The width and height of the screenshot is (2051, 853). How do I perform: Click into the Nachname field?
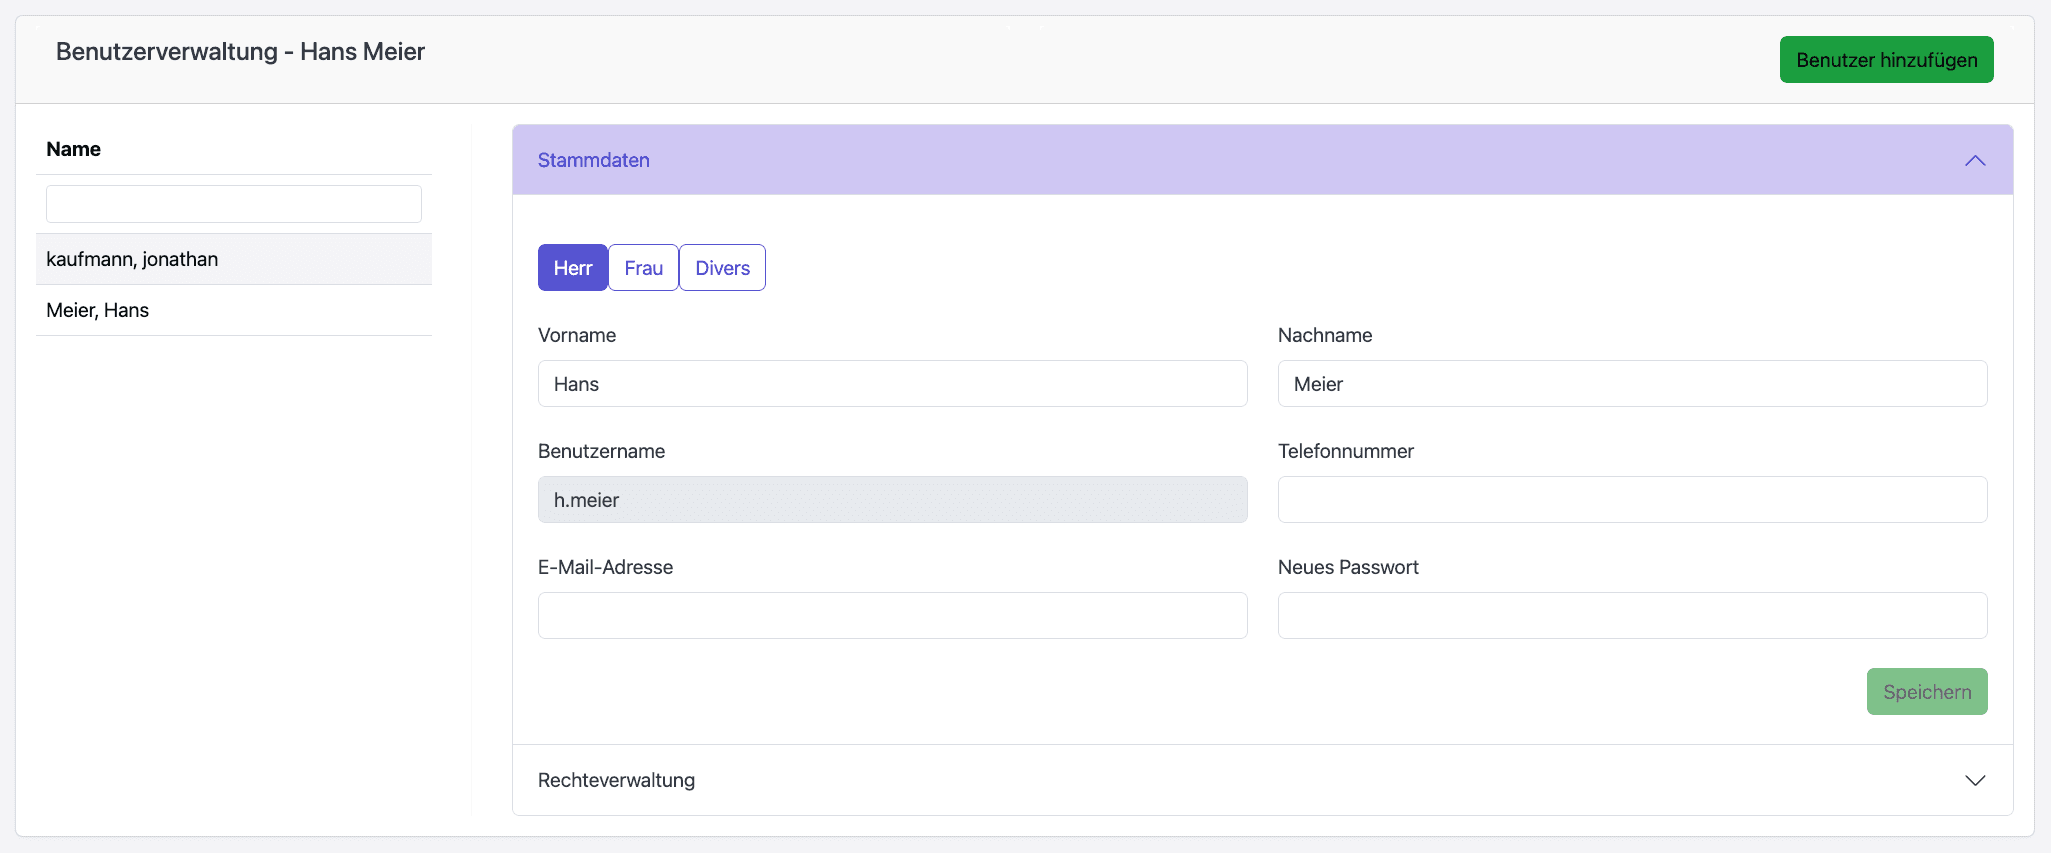[1632, 384]
